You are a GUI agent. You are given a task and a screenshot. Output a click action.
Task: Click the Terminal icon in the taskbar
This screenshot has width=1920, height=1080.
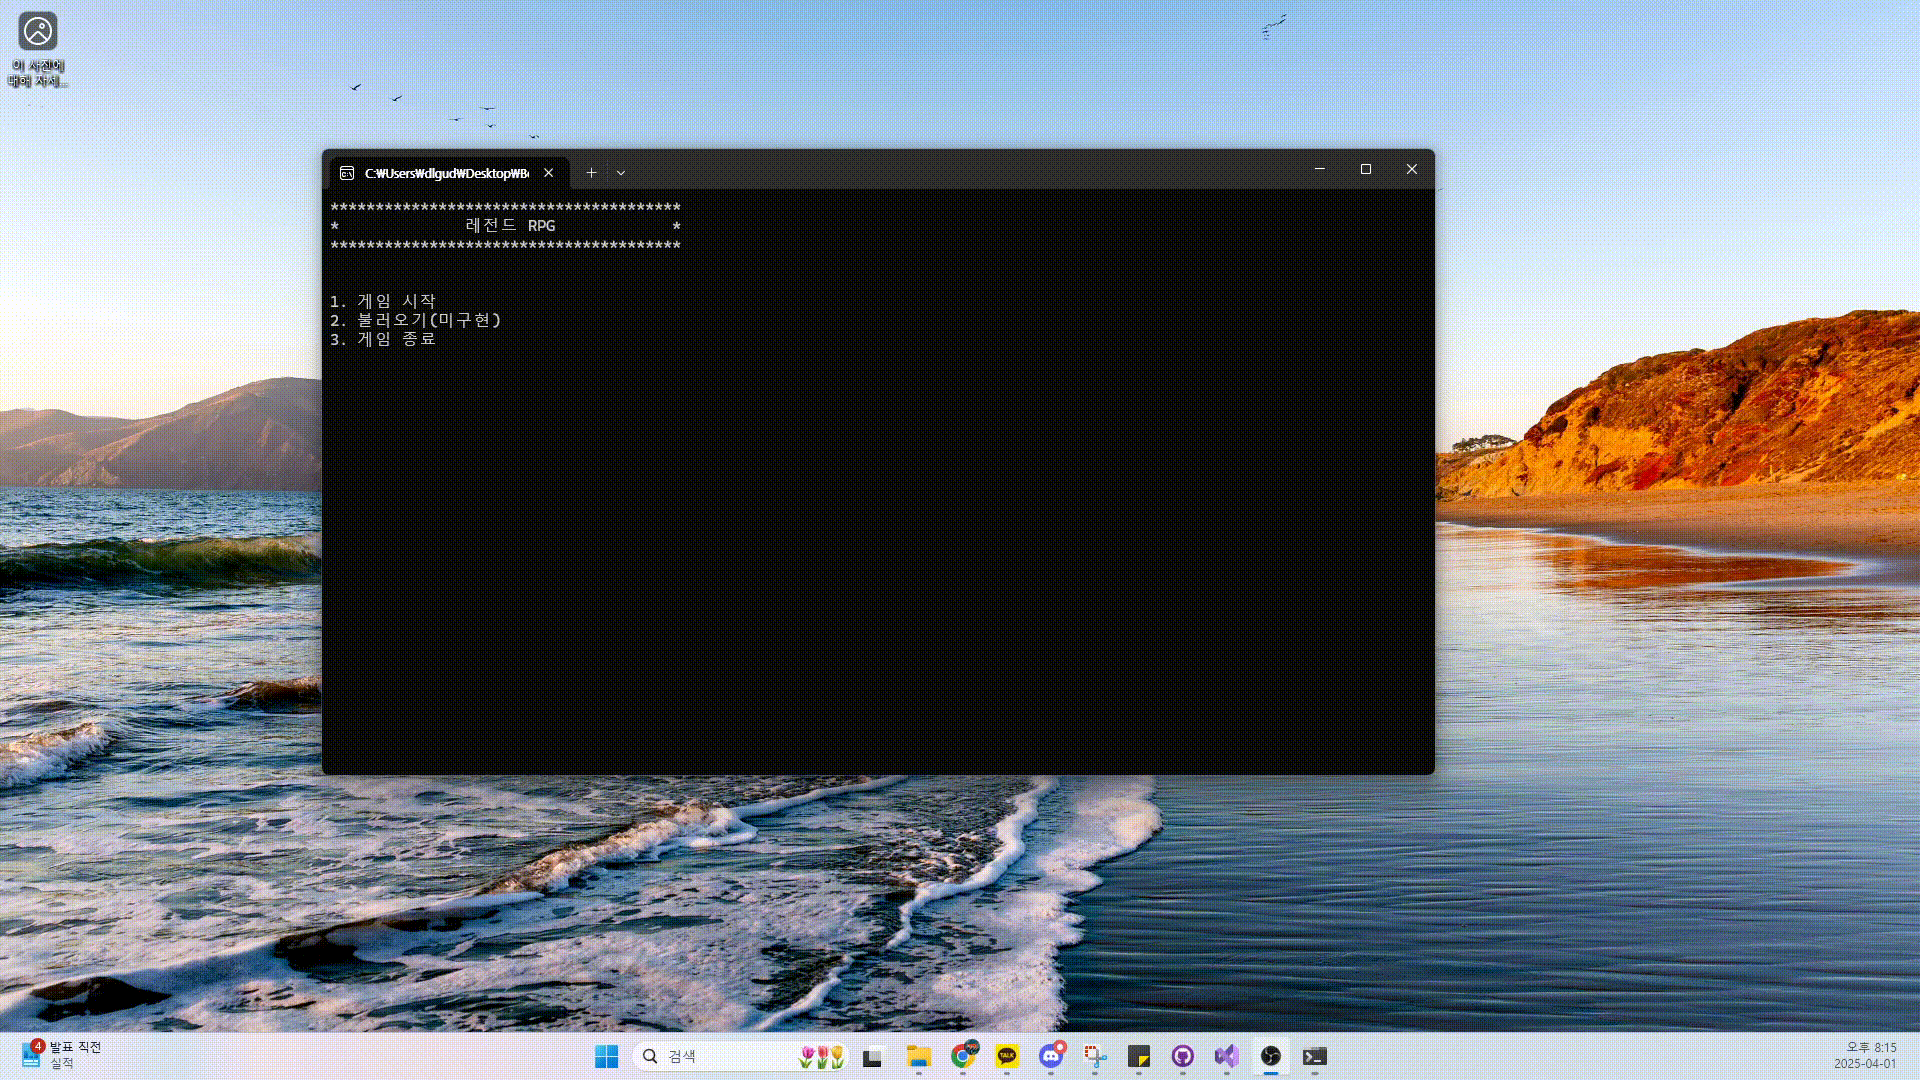(1315, 1056)
